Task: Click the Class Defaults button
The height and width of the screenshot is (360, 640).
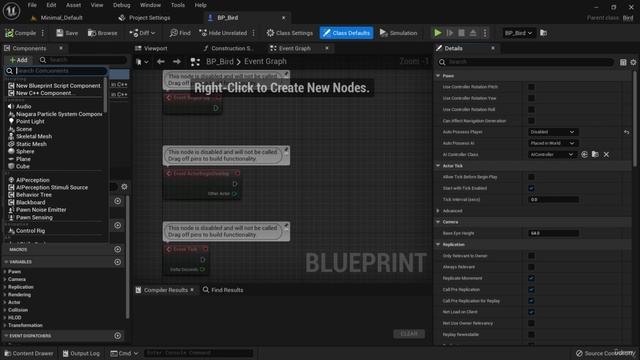Action: (346, 33)
